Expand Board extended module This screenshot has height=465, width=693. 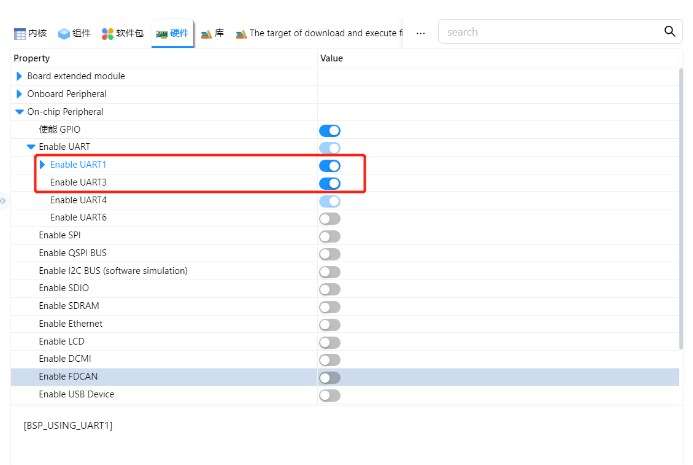[x=19, y=76]
